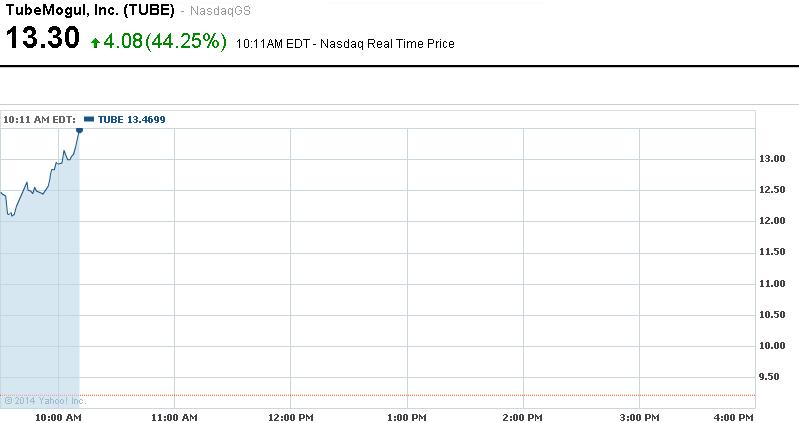Click the NasdaqGS exchange label
Screen dimensions: 799x423
pyautogui.click(x=220, y=11)
